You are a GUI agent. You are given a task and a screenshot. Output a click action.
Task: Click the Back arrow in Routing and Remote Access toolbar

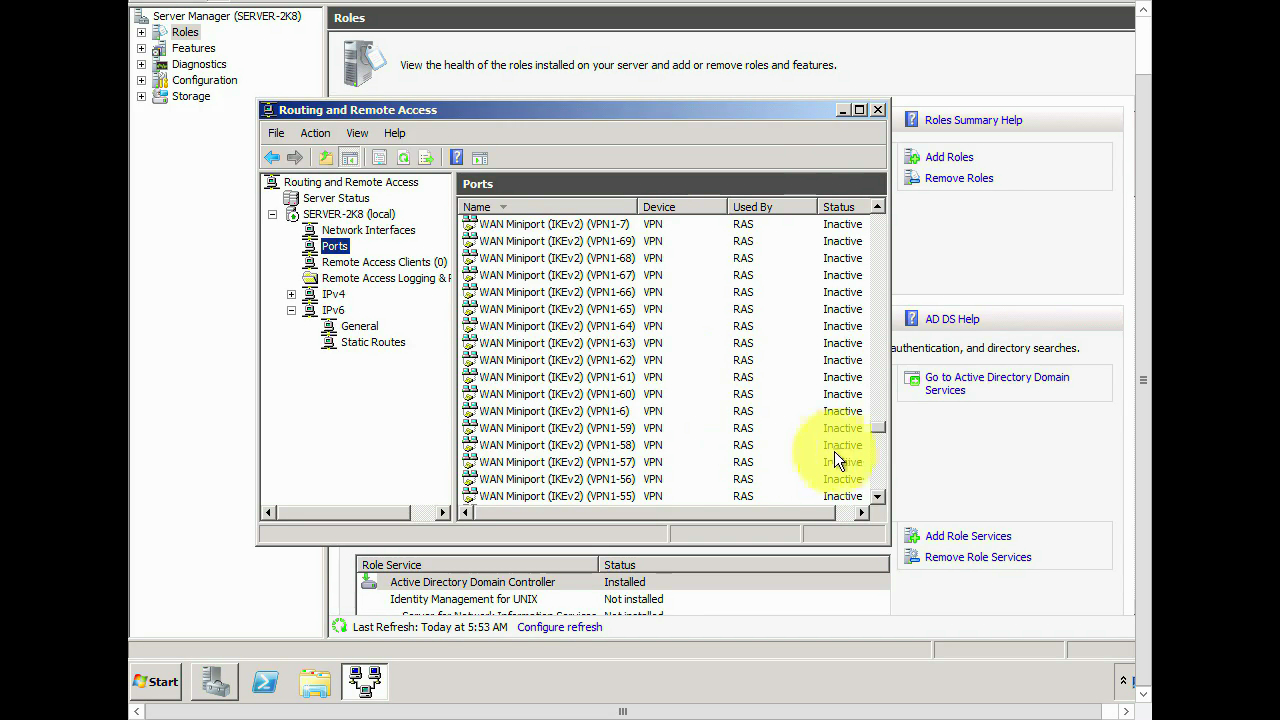tap(272, 158)
